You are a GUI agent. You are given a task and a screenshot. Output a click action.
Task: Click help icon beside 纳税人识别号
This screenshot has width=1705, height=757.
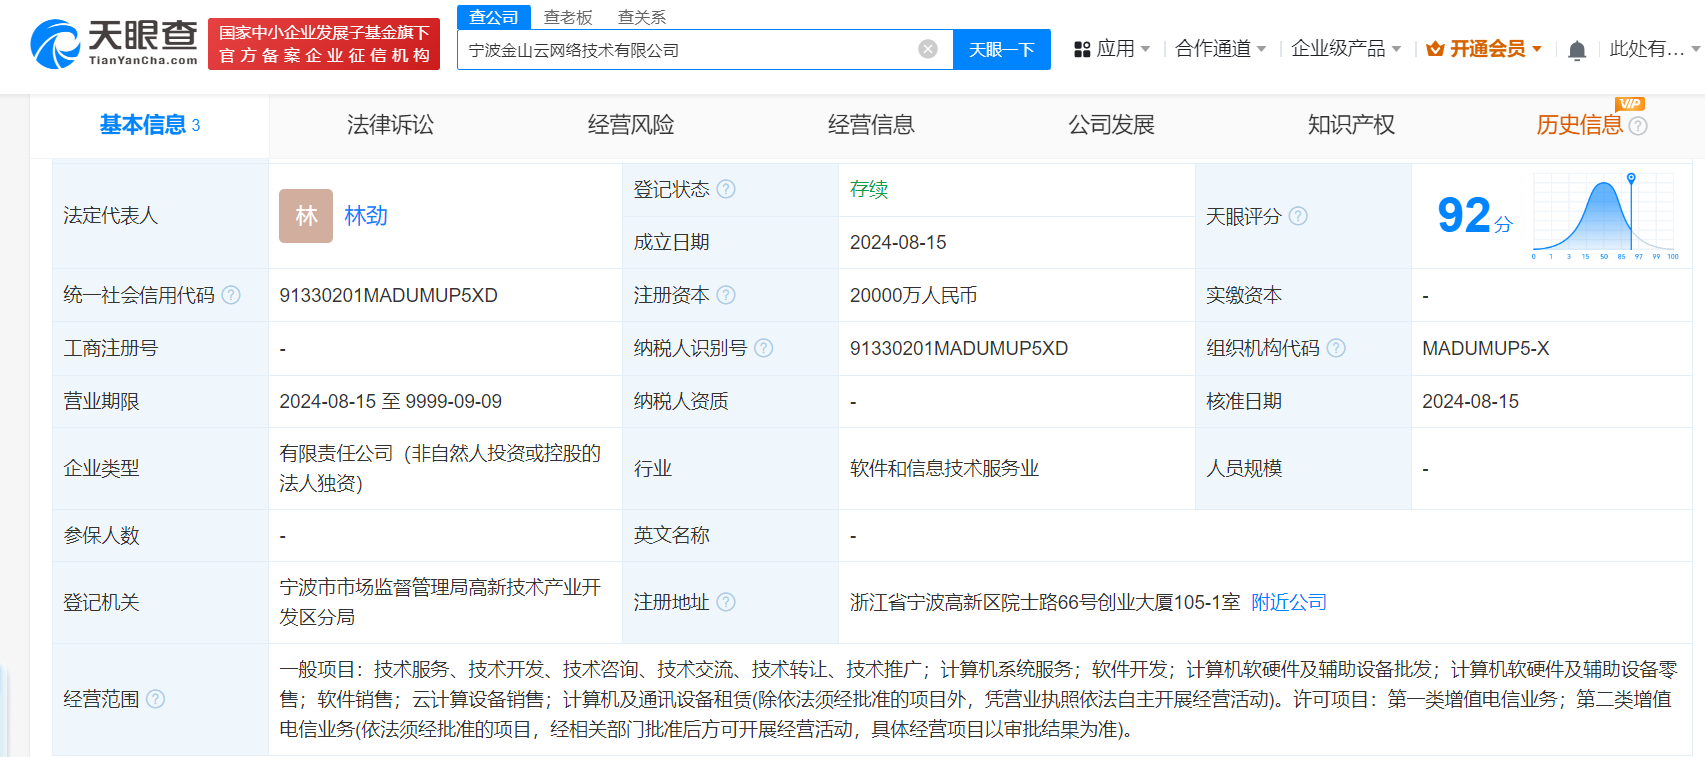[764, 348]
